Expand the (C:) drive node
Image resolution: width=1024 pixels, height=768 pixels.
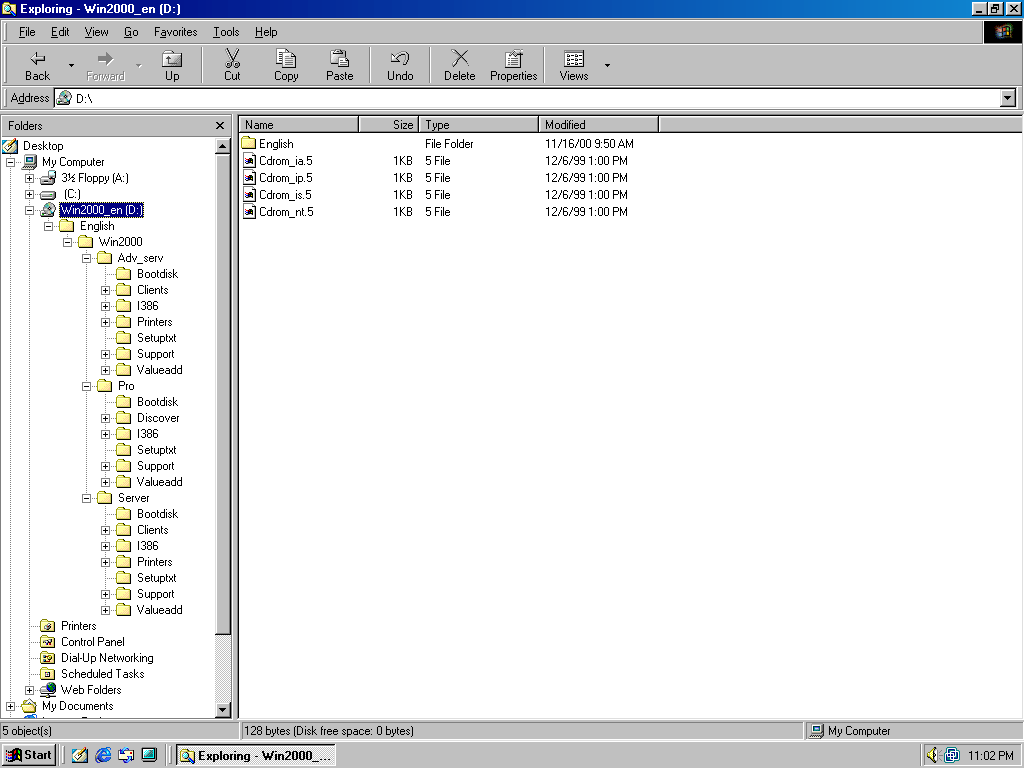coord(29,194)
